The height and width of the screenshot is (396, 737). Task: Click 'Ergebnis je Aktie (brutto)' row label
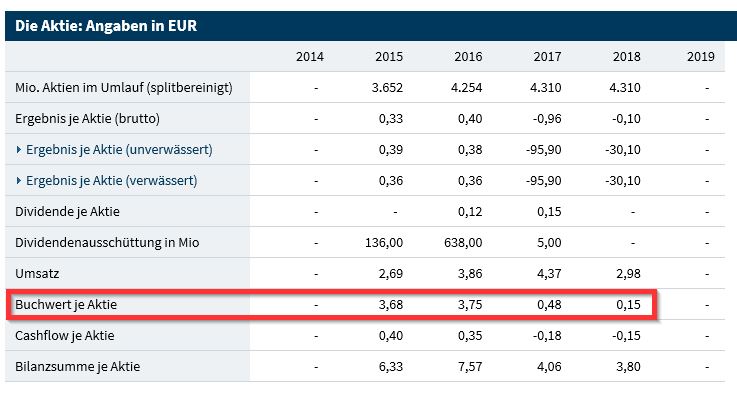[x=87, y=118]
